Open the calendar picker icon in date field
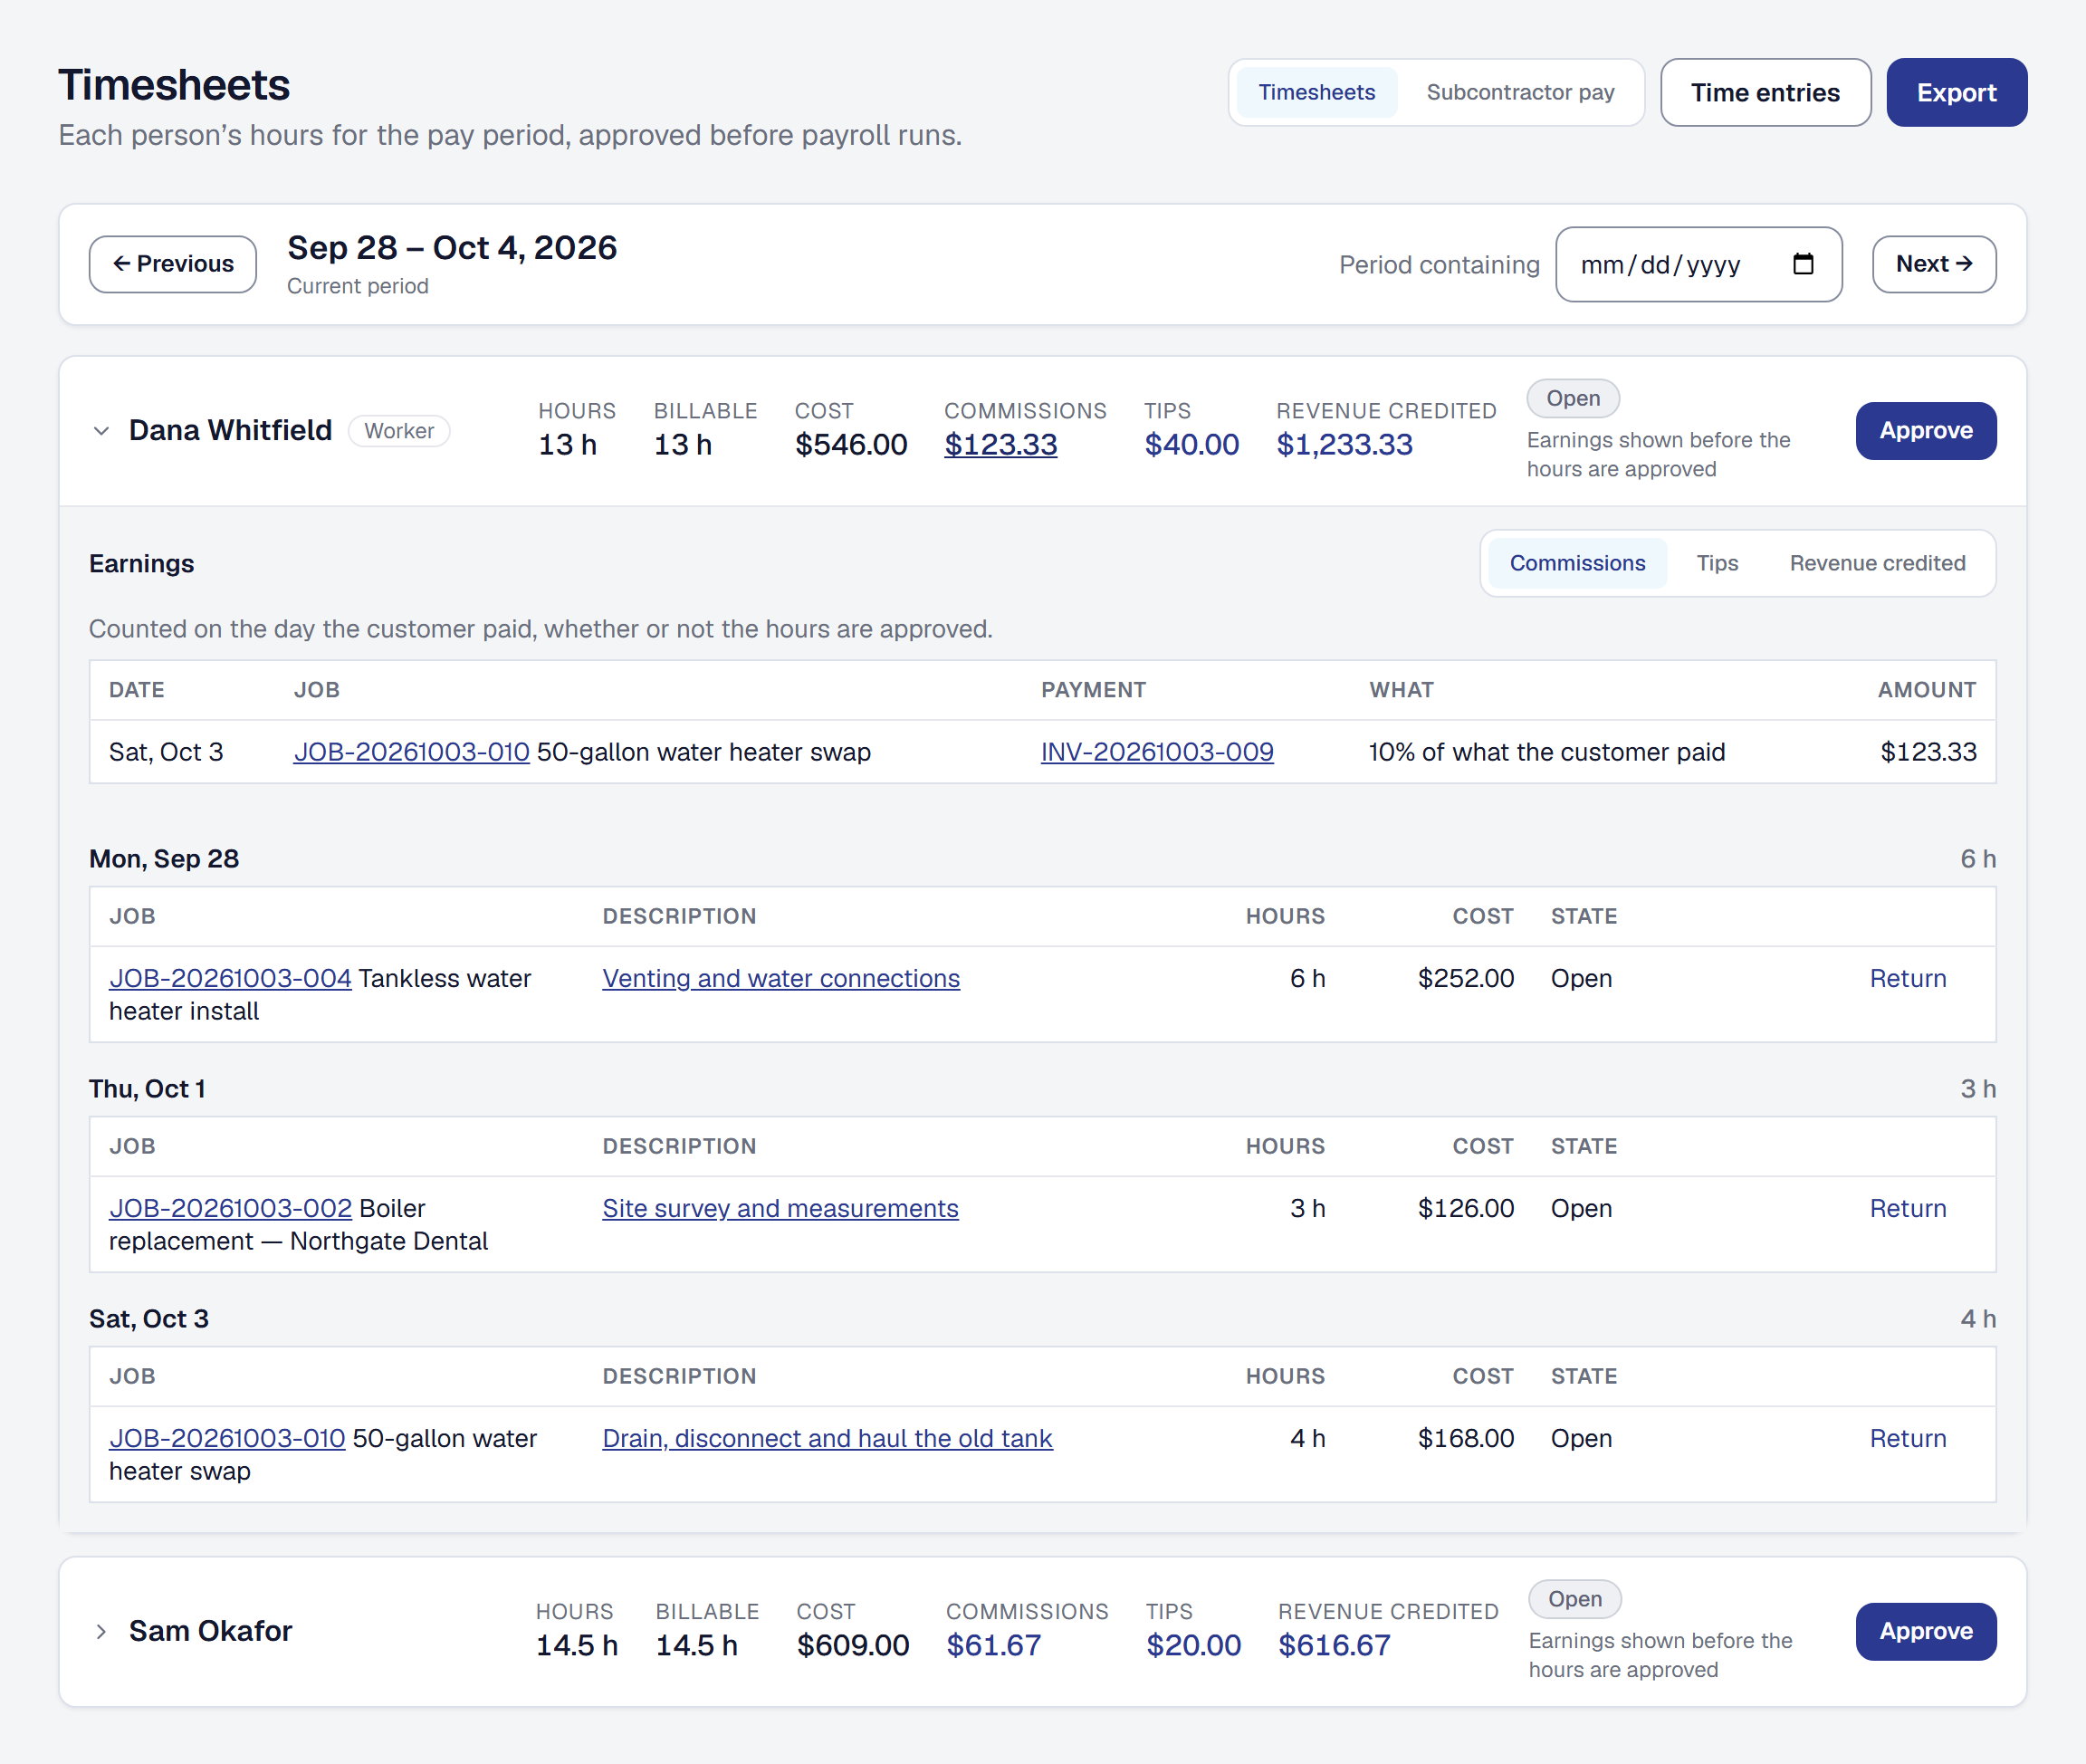Screen dimensions: 2086x1764 (x=1803, y=264)
